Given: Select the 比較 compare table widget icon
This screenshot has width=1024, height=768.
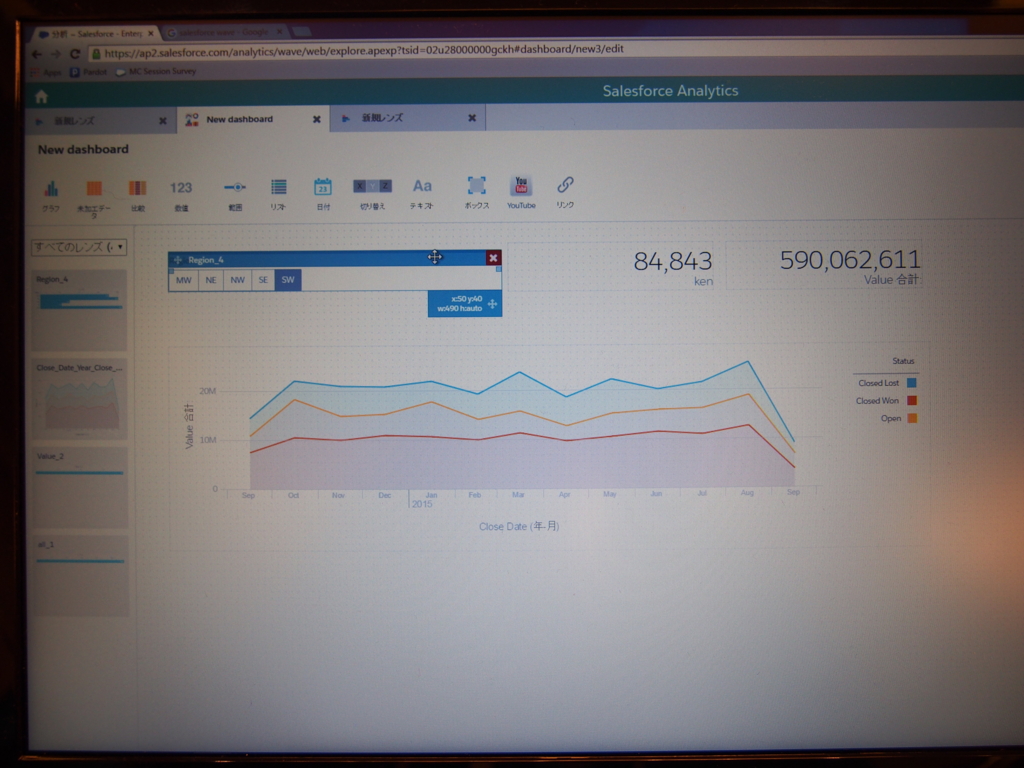Looking at the screenshot, I should click(x=138, y=195).
